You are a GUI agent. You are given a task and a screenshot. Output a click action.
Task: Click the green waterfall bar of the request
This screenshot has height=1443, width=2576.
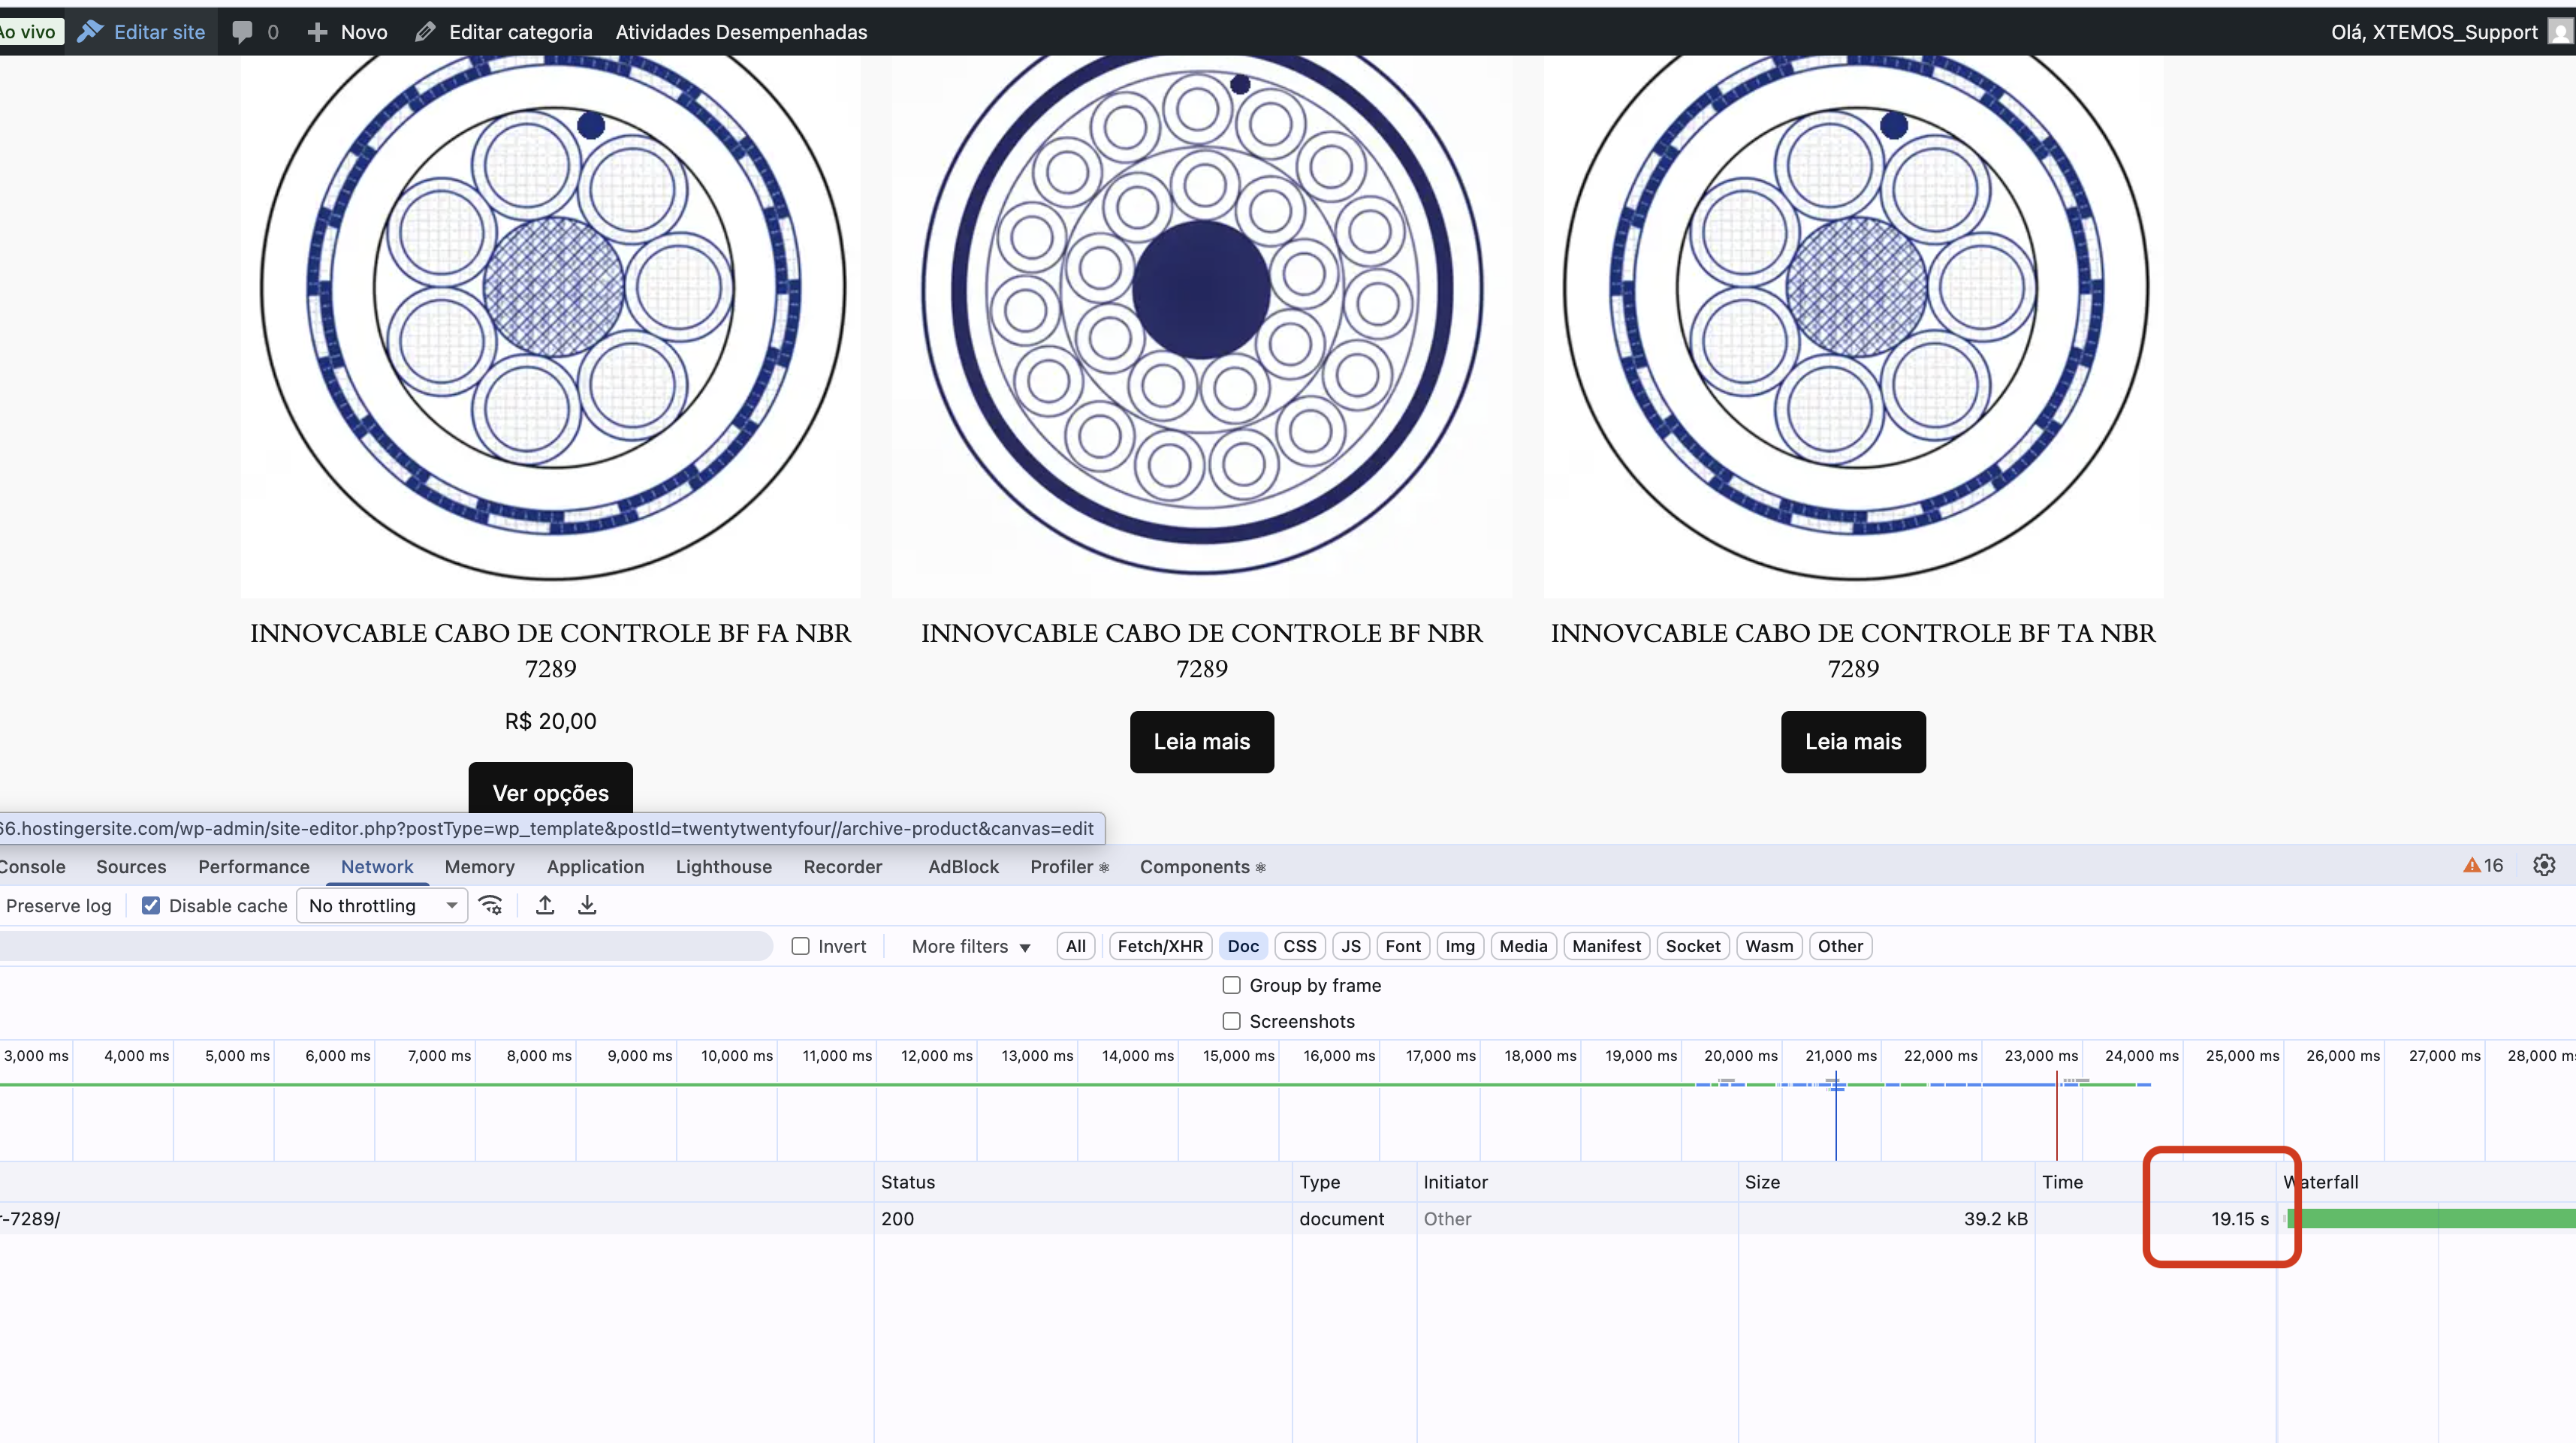click(x=2430, y=1218)
